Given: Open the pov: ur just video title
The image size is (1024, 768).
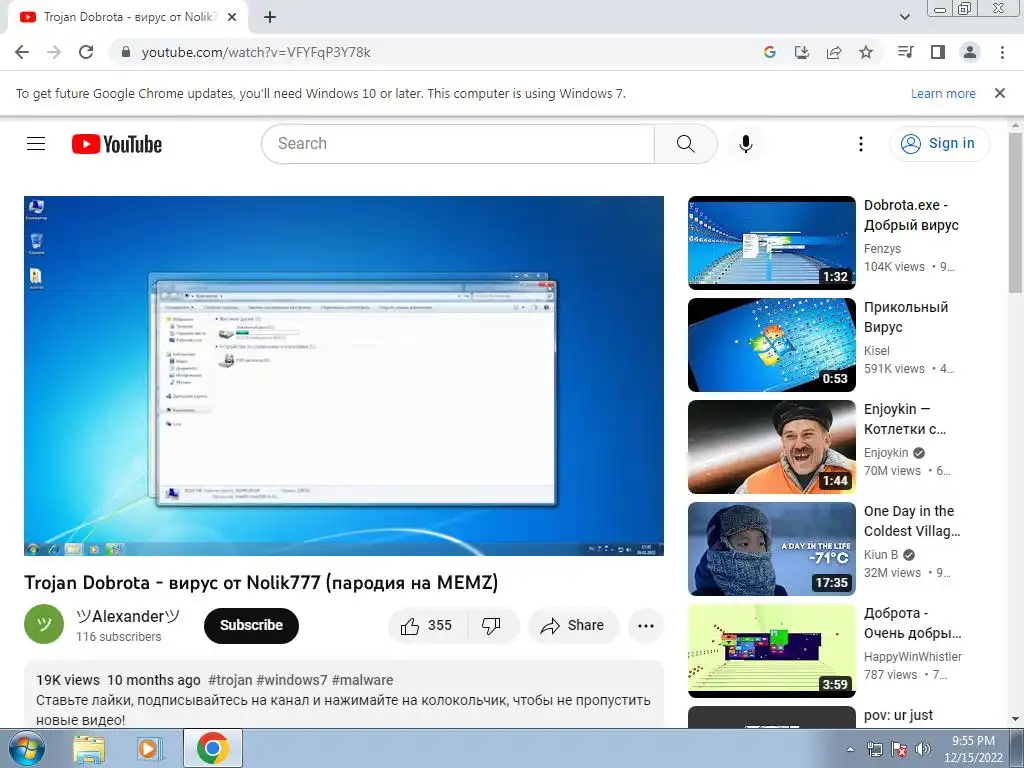Looking at the screenshot, I should pyautogui.click(x=898, y=715).
